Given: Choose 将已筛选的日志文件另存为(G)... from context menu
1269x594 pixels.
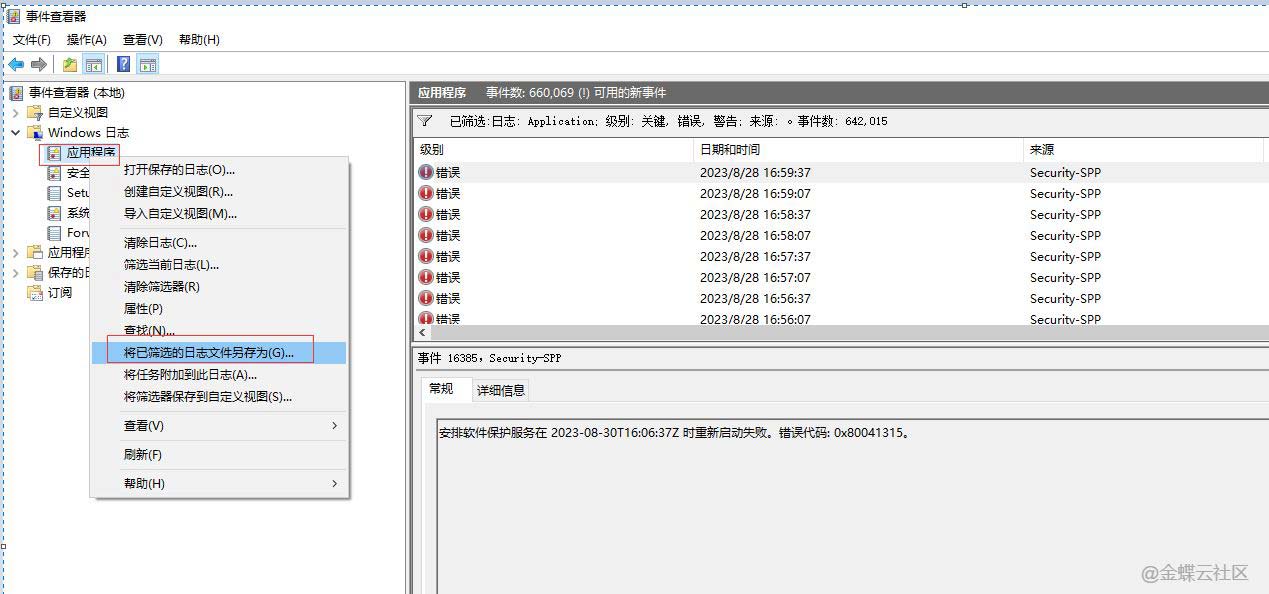Looking at the screenshot, I should [x=209, y=353].
